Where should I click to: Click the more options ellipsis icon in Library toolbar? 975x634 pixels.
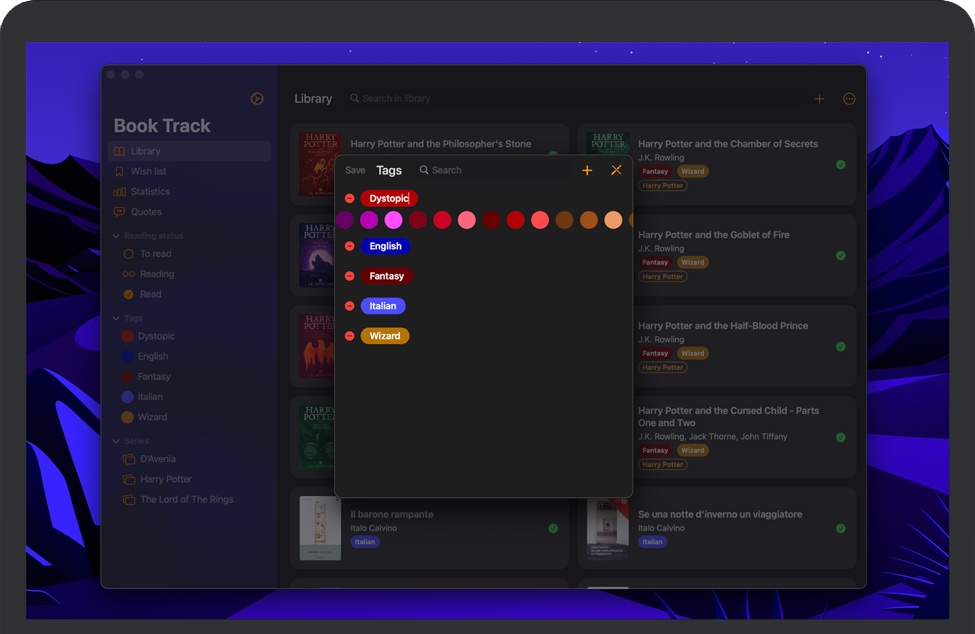click(x=849, y=99)
